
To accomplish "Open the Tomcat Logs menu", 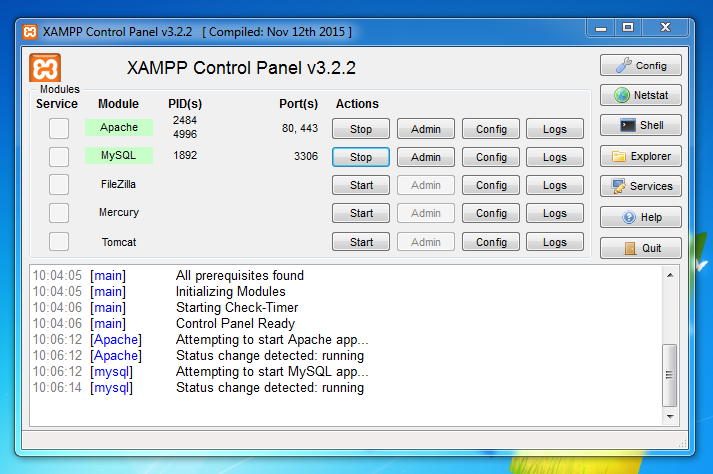I will [555, 242].
